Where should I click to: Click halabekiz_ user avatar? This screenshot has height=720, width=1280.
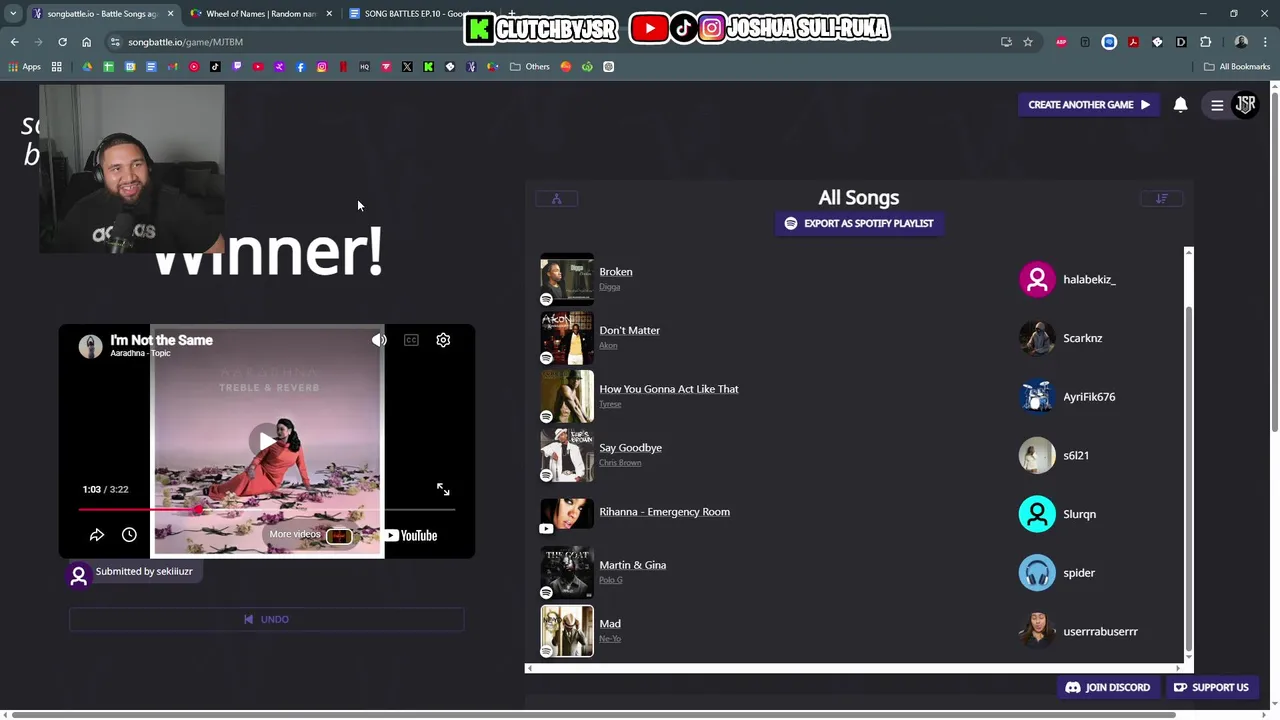[x=1037, y=279]
